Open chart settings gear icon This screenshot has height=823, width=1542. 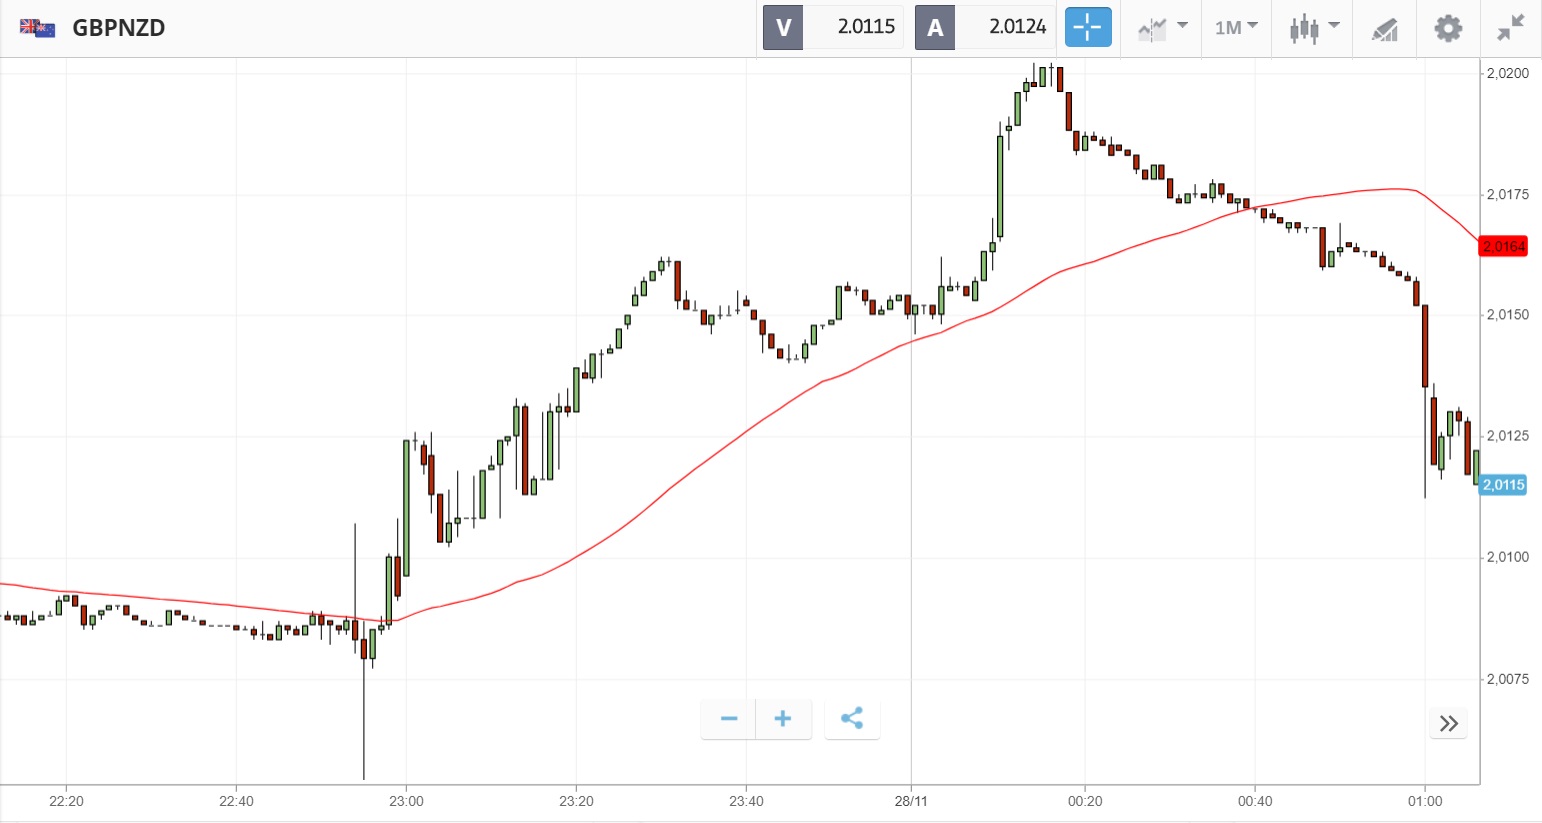click(x=1448, y=28)
